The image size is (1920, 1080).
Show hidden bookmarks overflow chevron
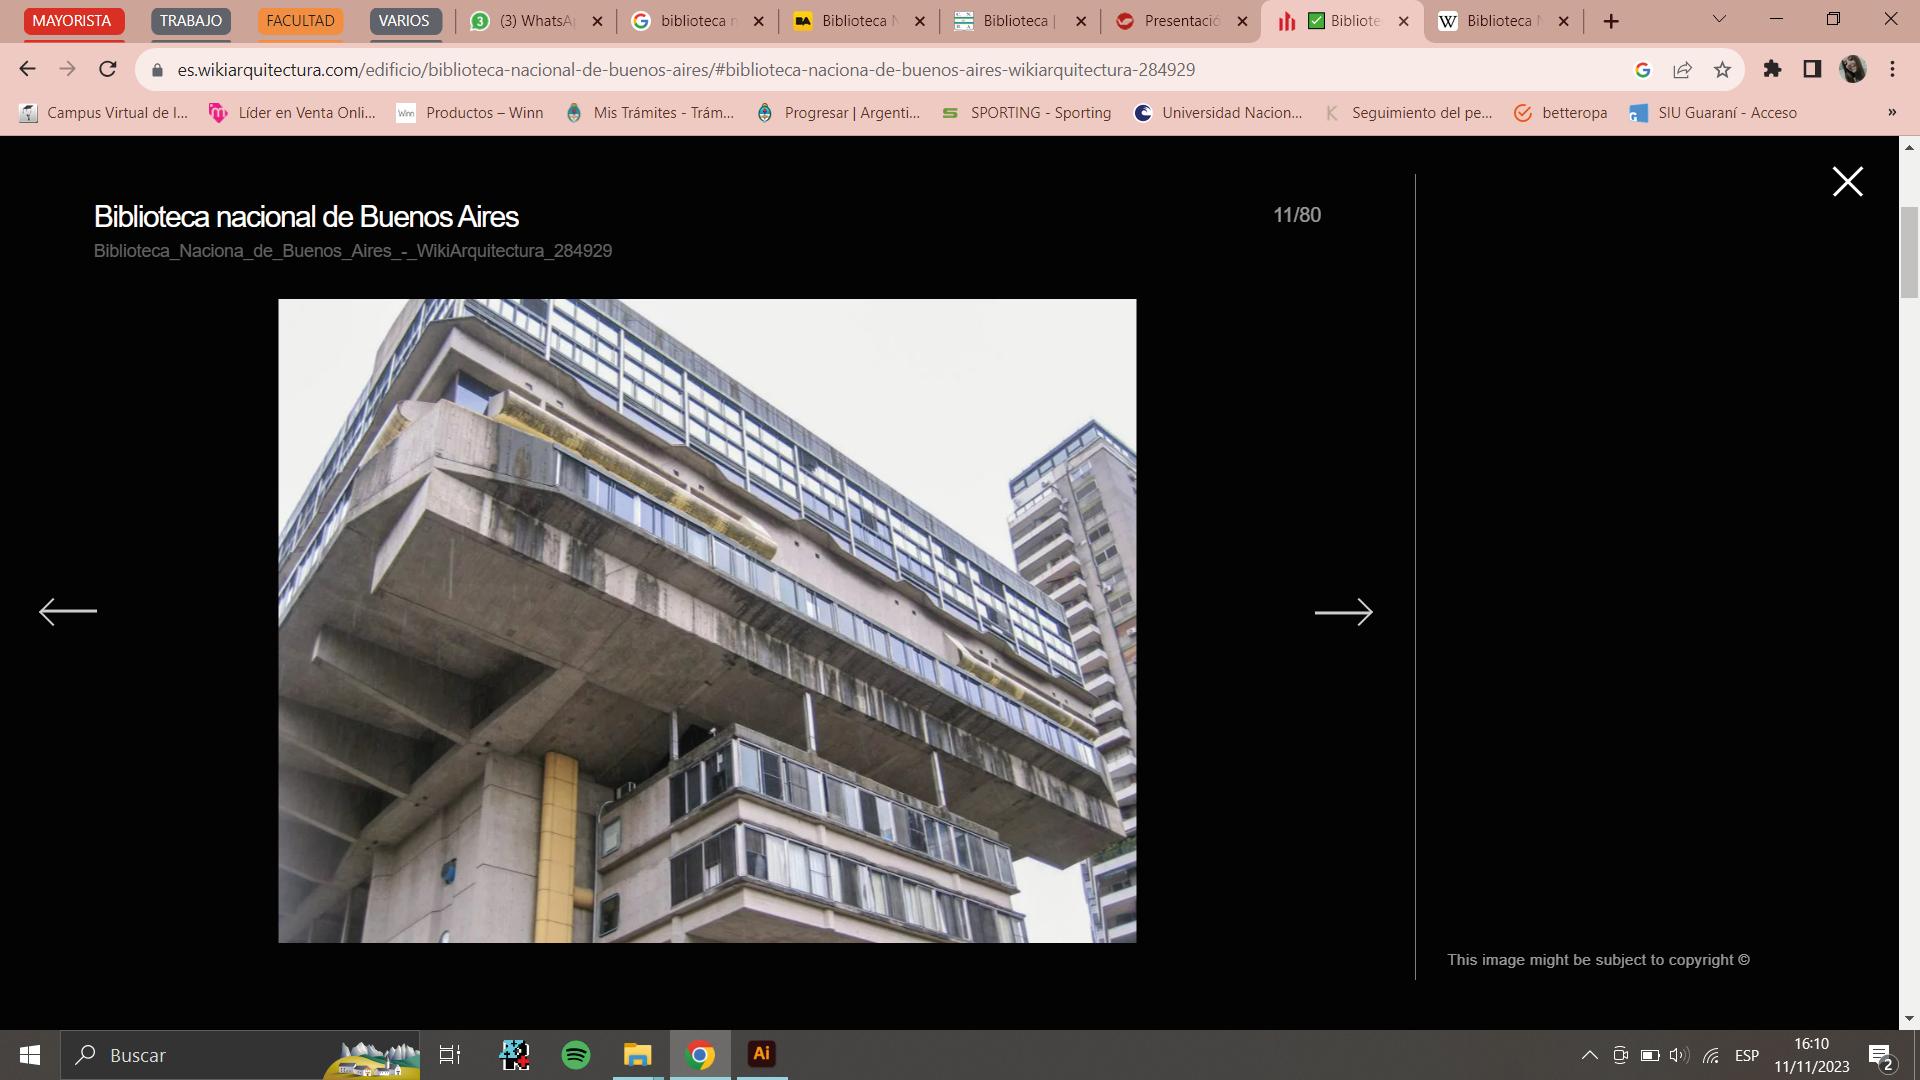coord(1891,113)
